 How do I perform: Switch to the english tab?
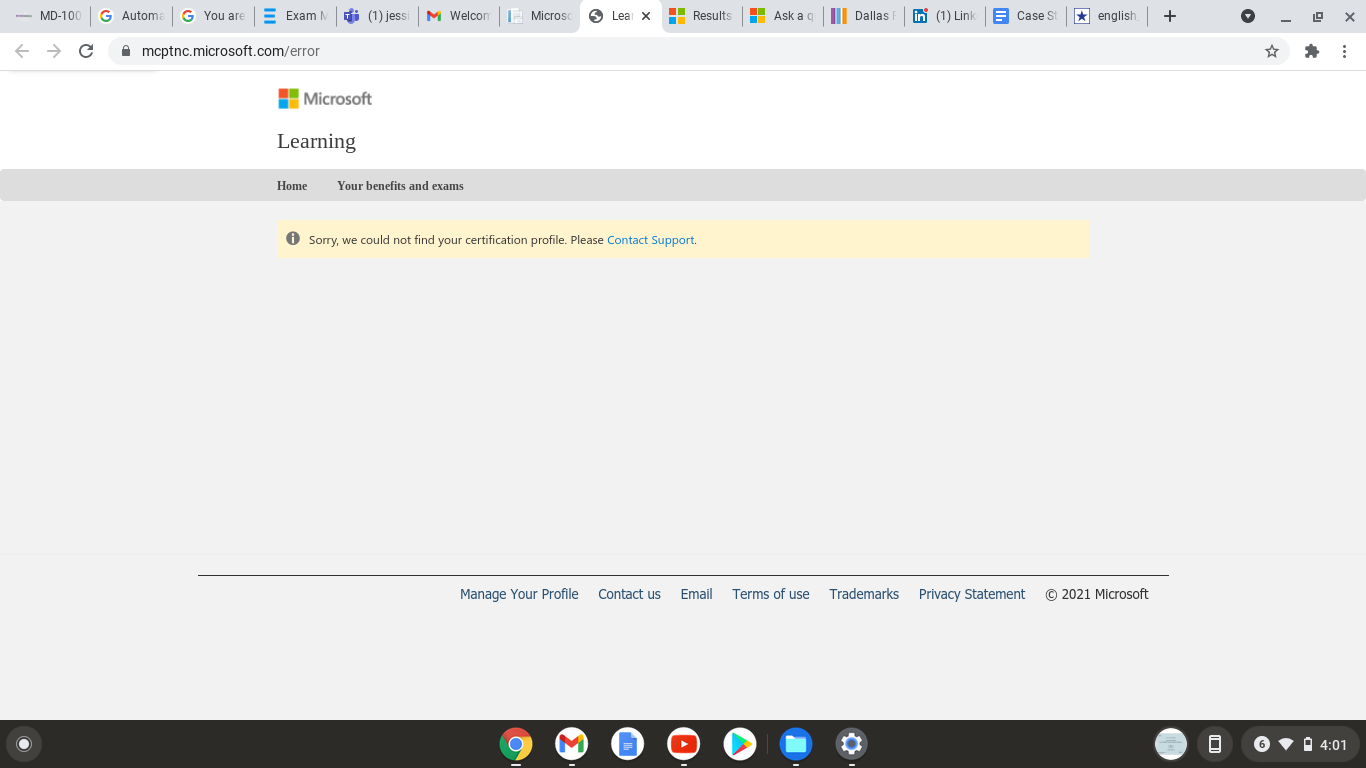(1108, 16)
